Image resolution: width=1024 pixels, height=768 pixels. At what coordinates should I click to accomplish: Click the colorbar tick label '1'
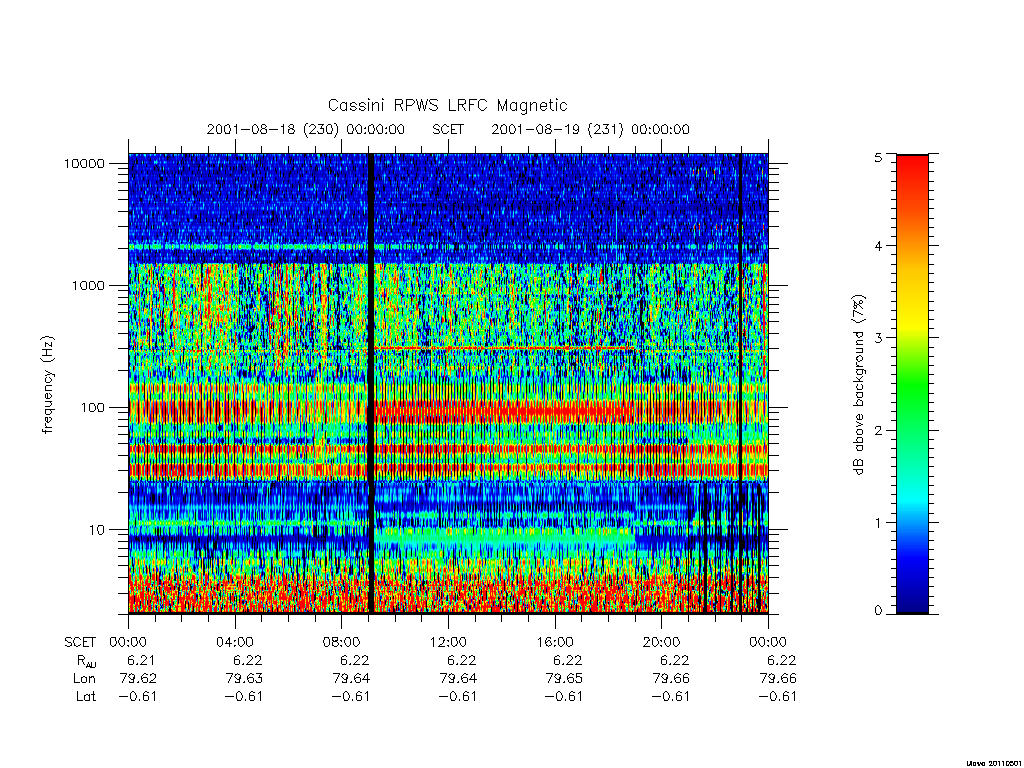pyautogui.click(x=878, y=522)
